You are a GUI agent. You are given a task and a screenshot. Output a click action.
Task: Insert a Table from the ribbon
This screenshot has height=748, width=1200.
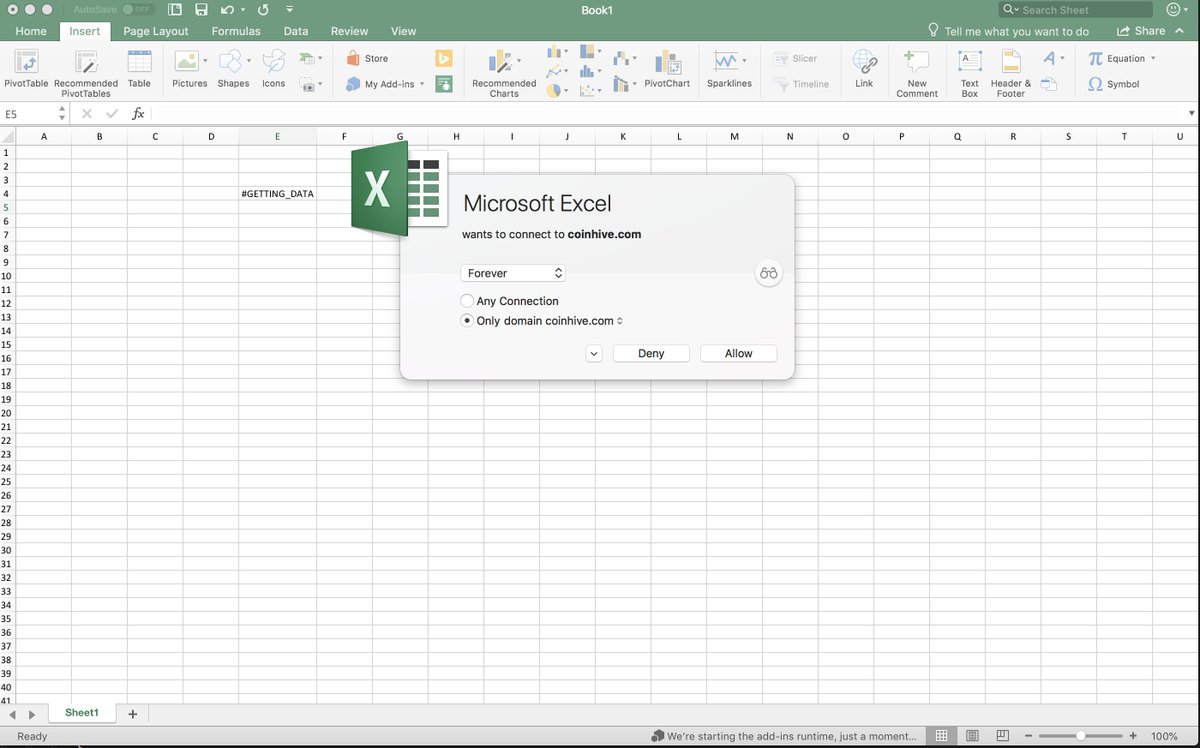point(139,70)
